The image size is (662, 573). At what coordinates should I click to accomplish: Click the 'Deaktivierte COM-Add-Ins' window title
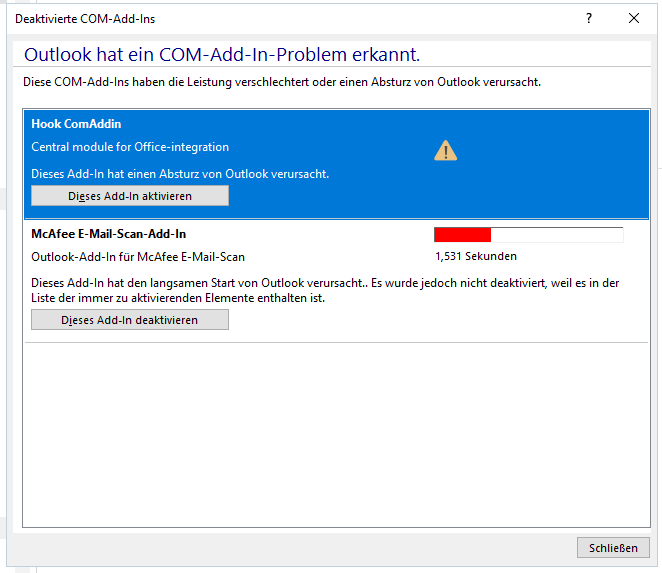click(85, 19)
